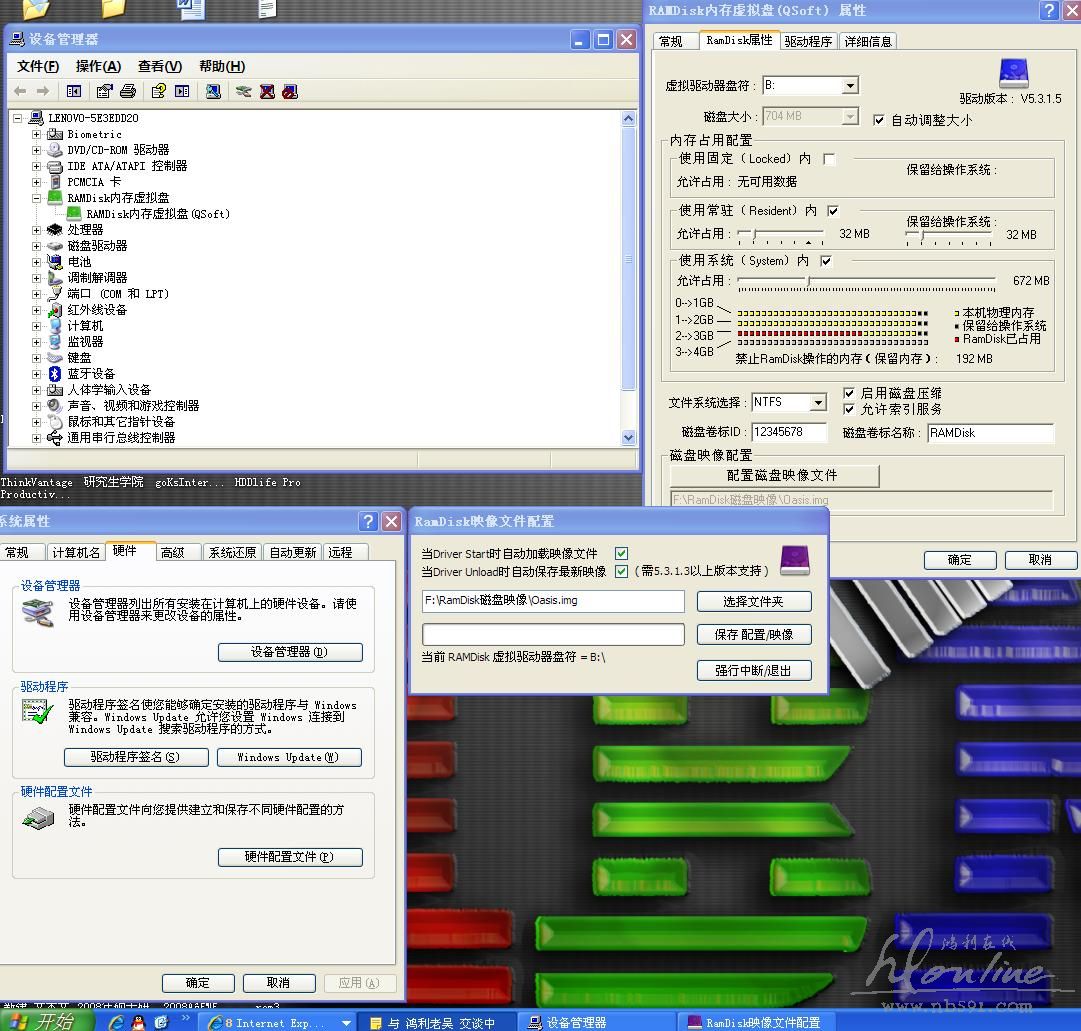The width and height of the screenshot is (1081, 1031).
Task: Open the NTFS file system dropdown
Action: 818,402
